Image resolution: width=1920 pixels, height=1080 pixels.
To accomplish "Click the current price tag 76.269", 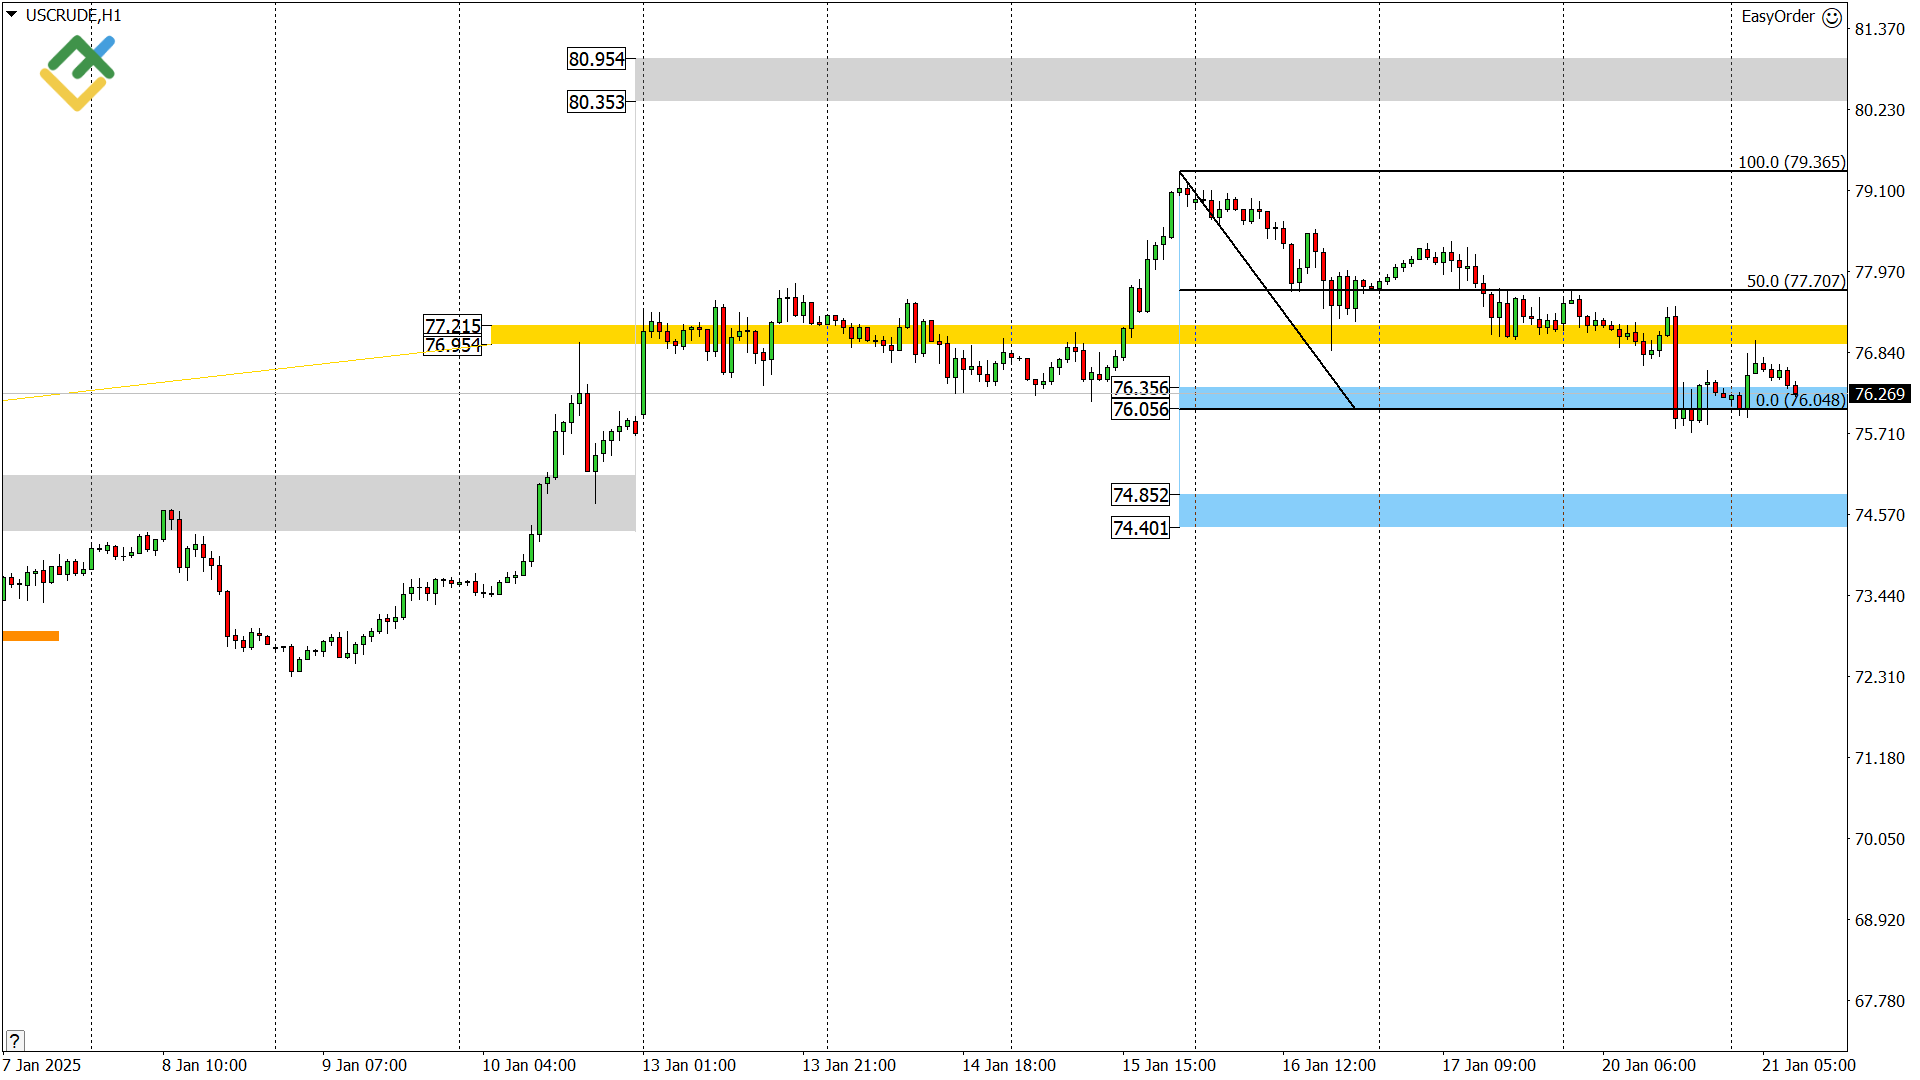I will click(1879, 394).
